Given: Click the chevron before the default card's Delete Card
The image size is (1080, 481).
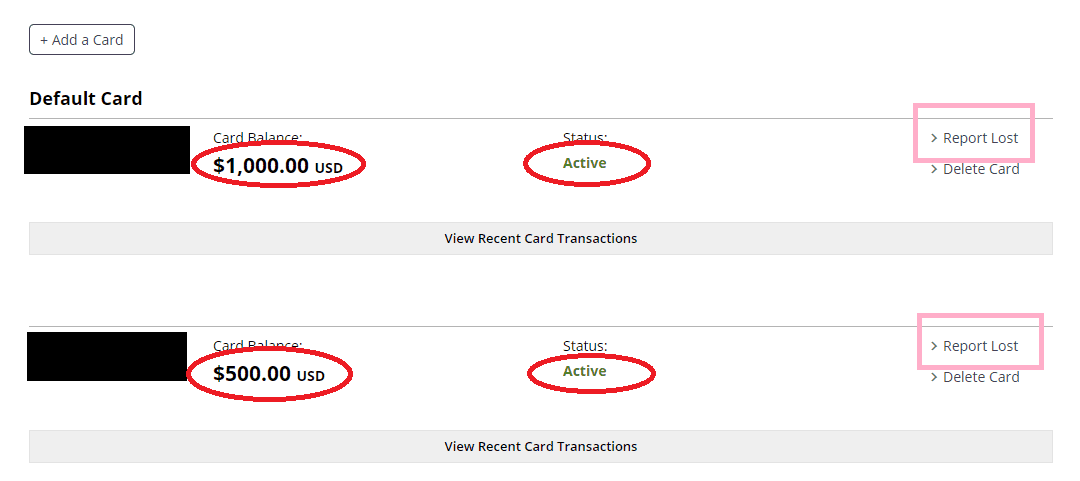Looking at the screenshot, I should [934, 169].
